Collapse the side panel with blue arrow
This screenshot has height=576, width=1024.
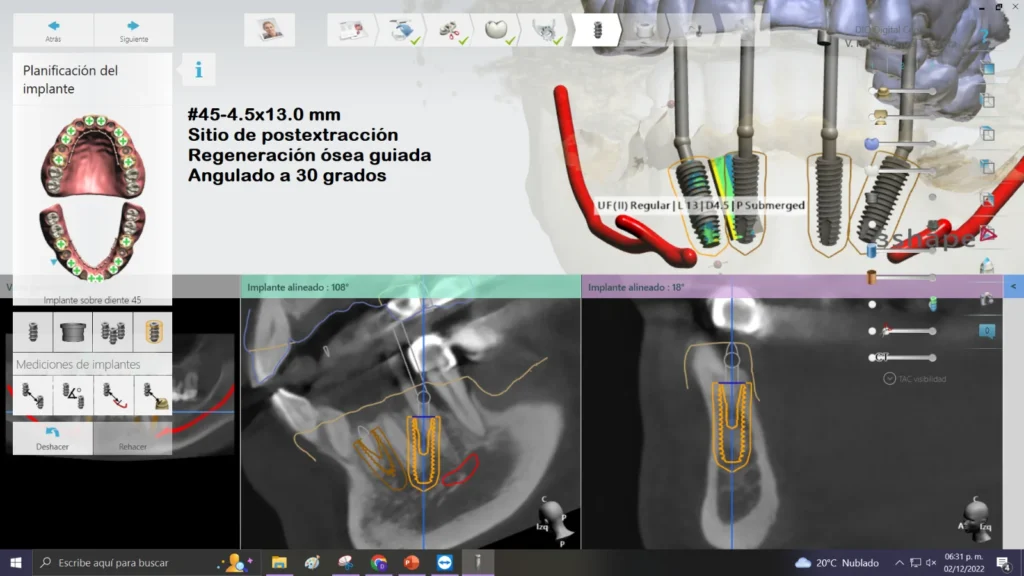tap(1014, 287)
